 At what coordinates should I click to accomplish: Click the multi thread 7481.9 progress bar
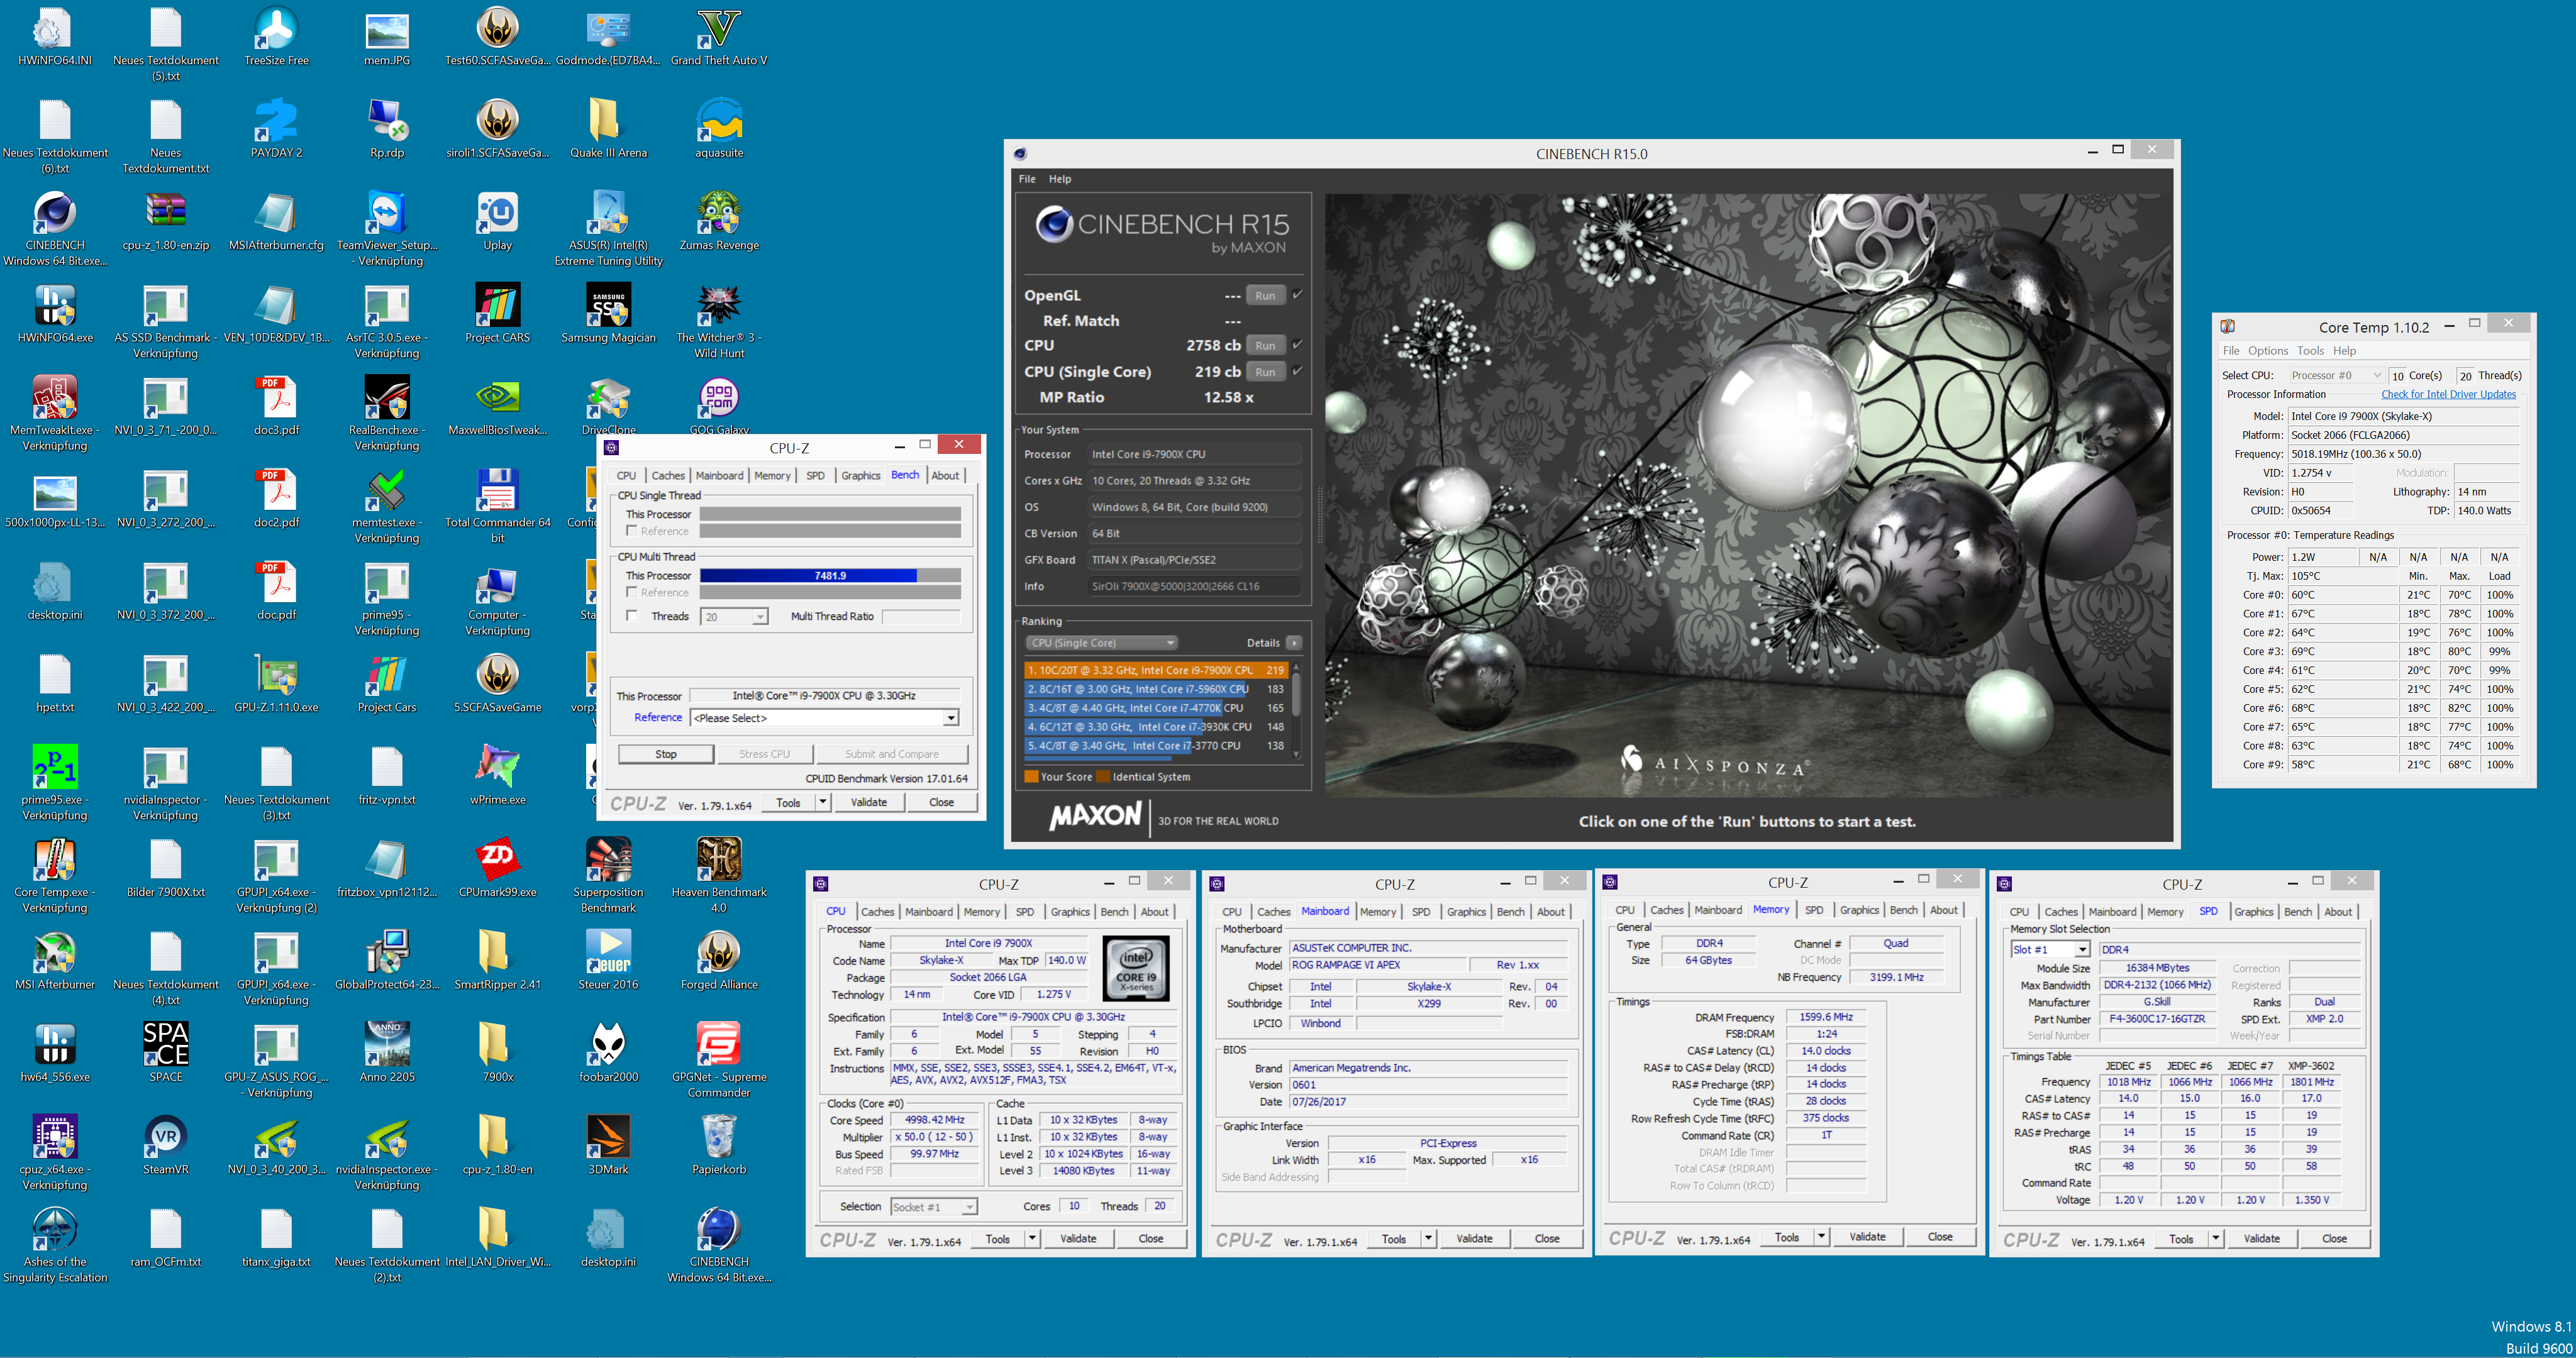pyautogui.click(x=830, y=576)
